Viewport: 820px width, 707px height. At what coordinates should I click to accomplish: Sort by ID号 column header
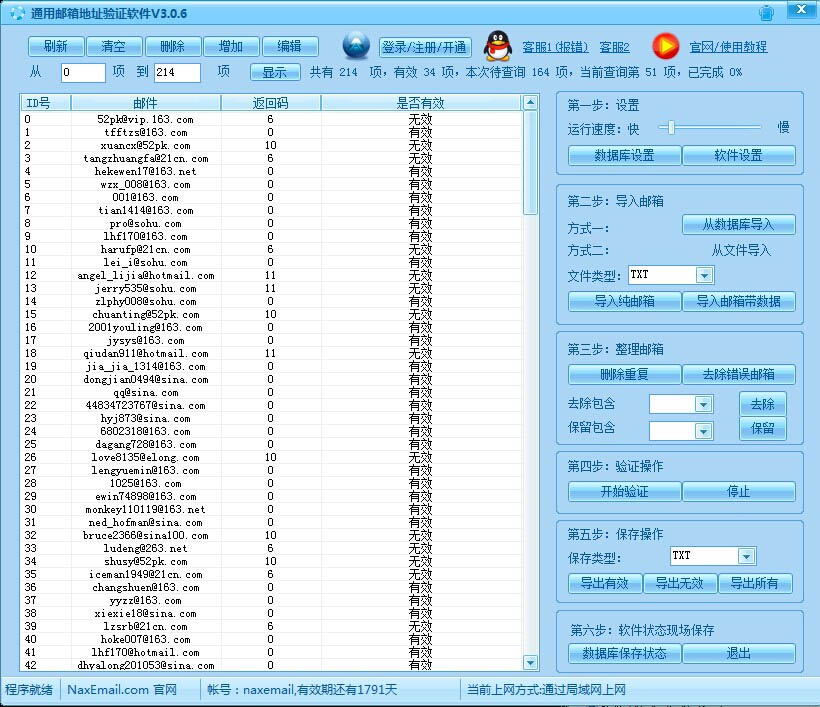(45, 103)
